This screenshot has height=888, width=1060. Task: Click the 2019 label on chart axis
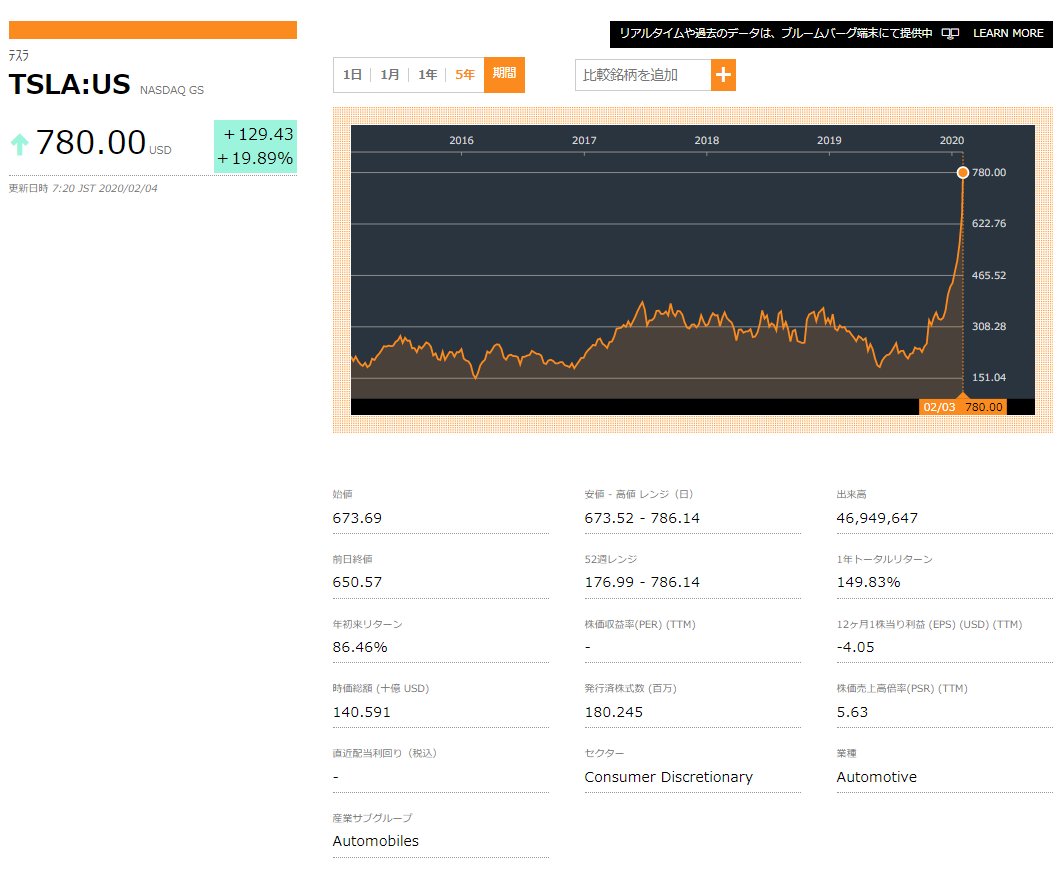829,140
